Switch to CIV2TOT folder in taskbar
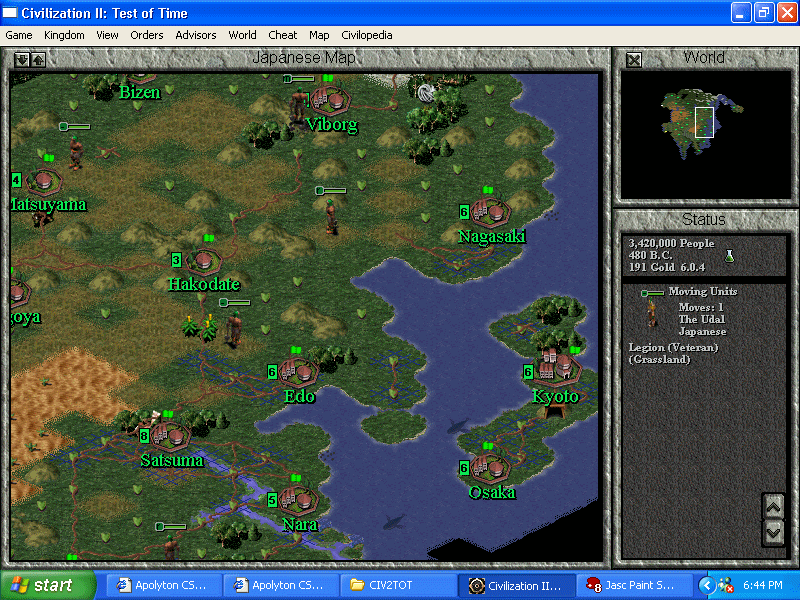This screenshot has height=600, width=800. (x=395, y=585)
